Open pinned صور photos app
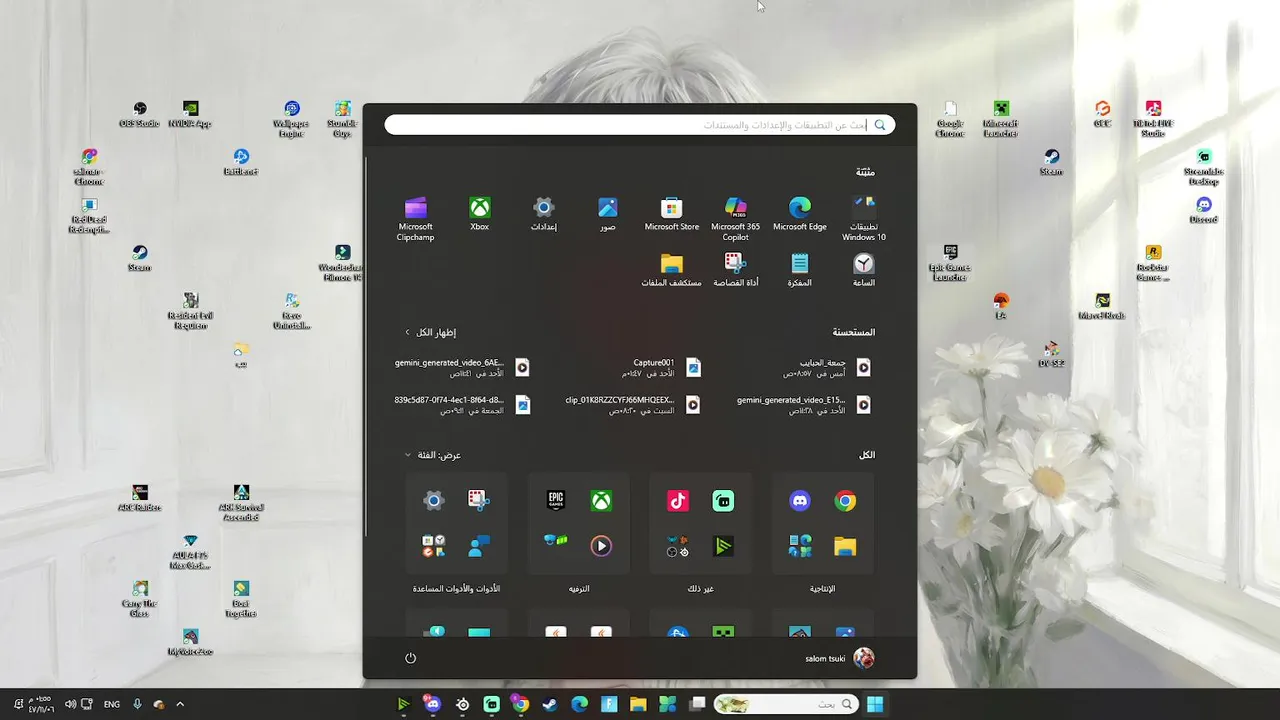Screen dimensions: 1280x720 [x=608, y=214]
